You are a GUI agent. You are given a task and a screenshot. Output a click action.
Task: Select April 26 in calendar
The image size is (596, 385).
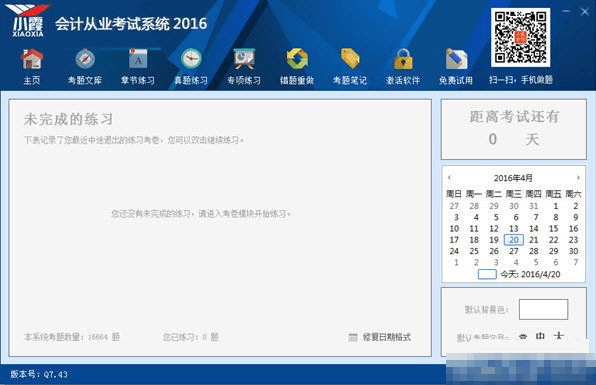pos(494,251)
